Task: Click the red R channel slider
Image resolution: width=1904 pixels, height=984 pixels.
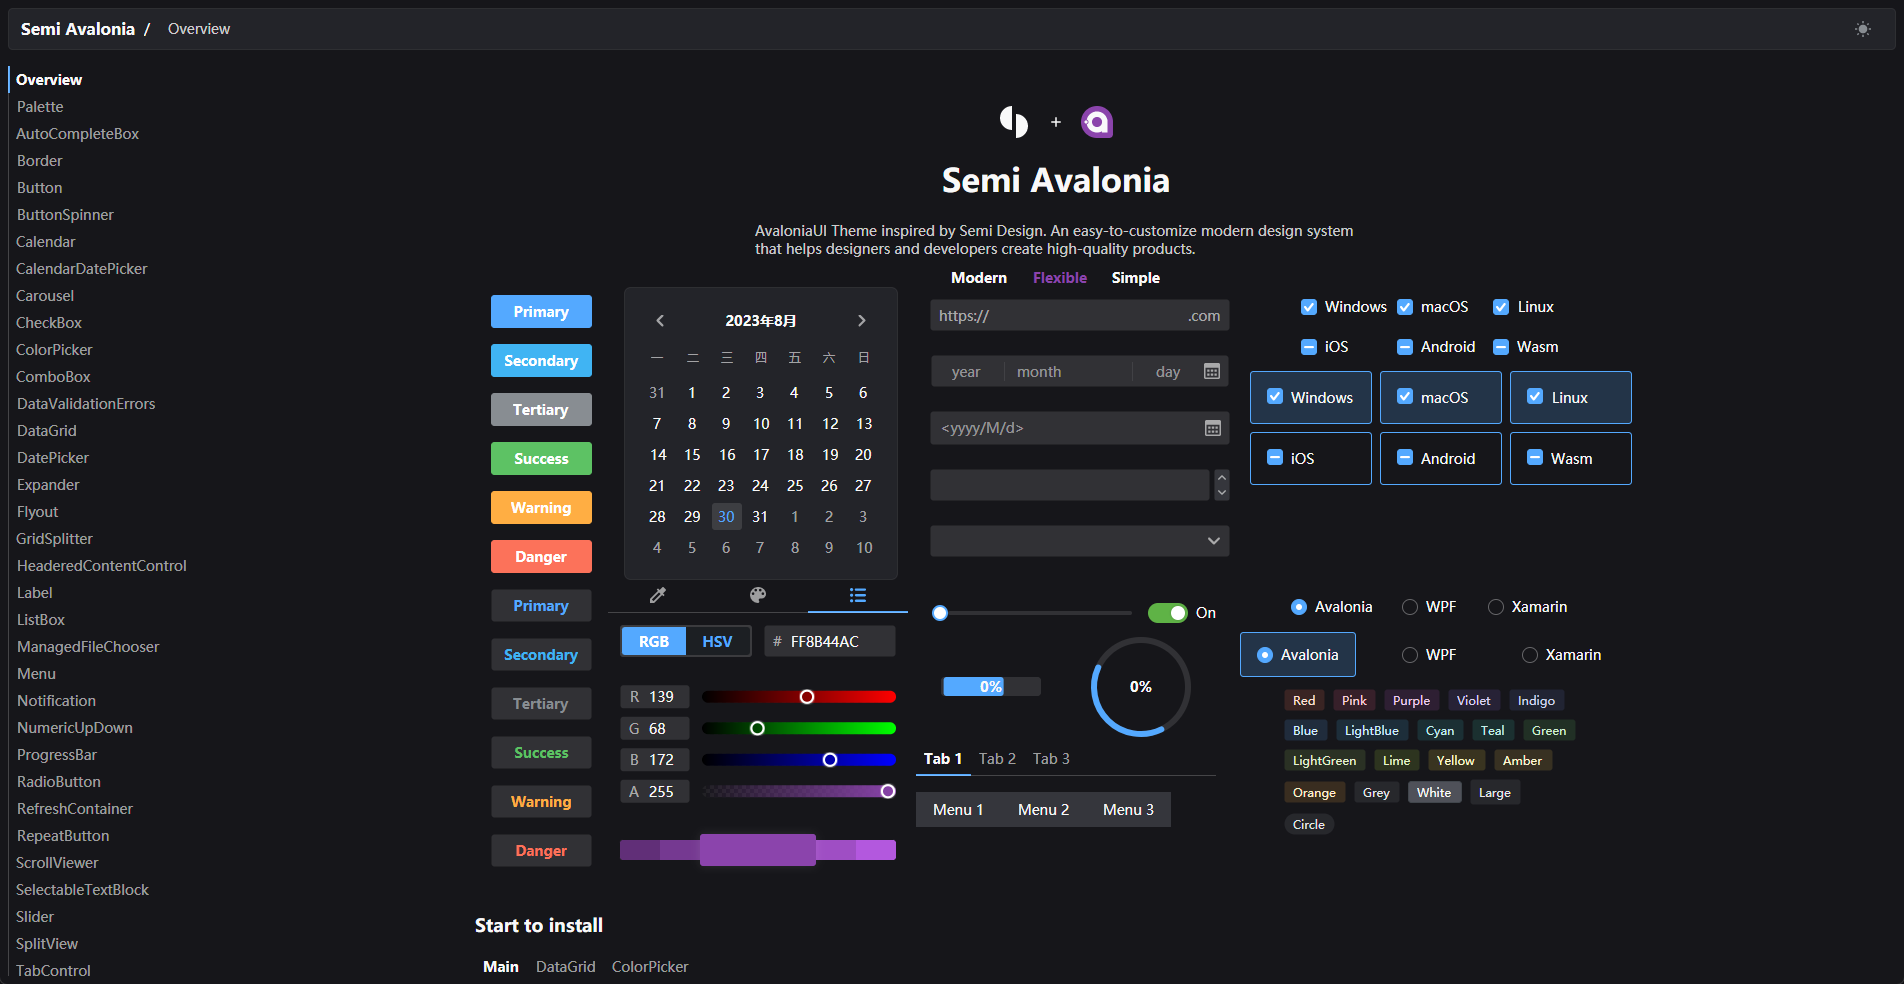Action: (798, 697)
